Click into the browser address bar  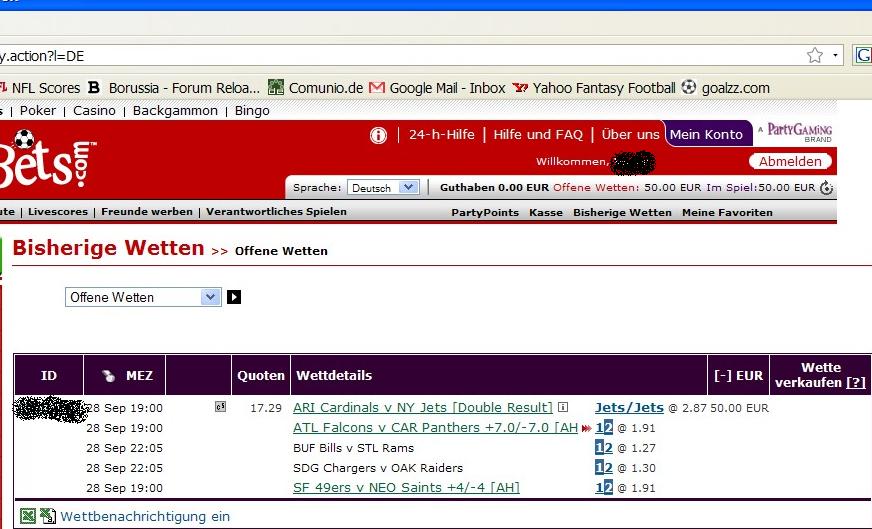[400, 56]
